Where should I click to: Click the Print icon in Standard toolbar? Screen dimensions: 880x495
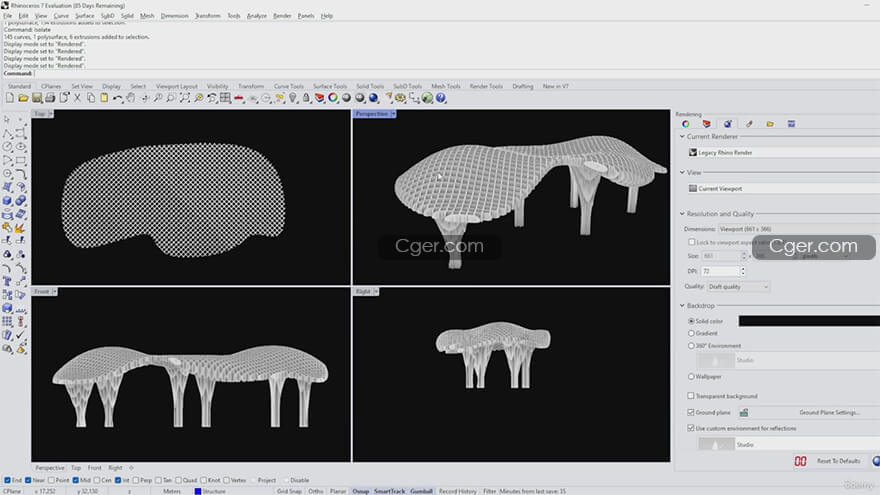click(50, 98)
